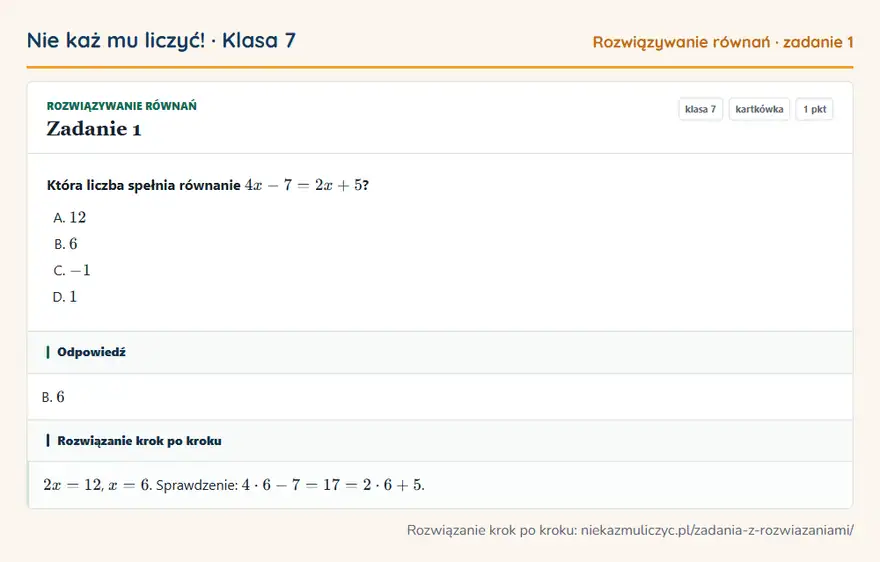Select answer option D. 1
Image resolution: width=880 pixels, height=562 pixels.
coord(65,296)
